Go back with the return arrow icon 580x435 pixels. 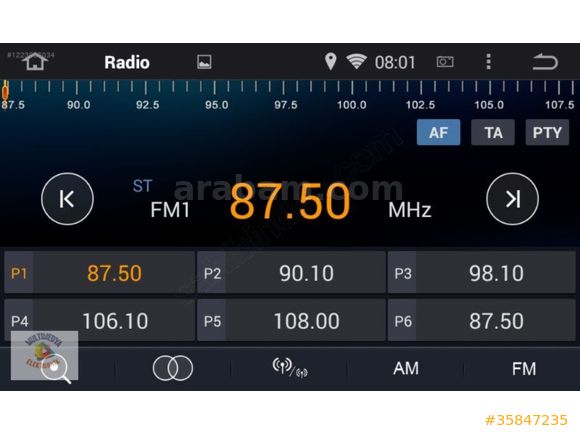[x=545, y=61]
